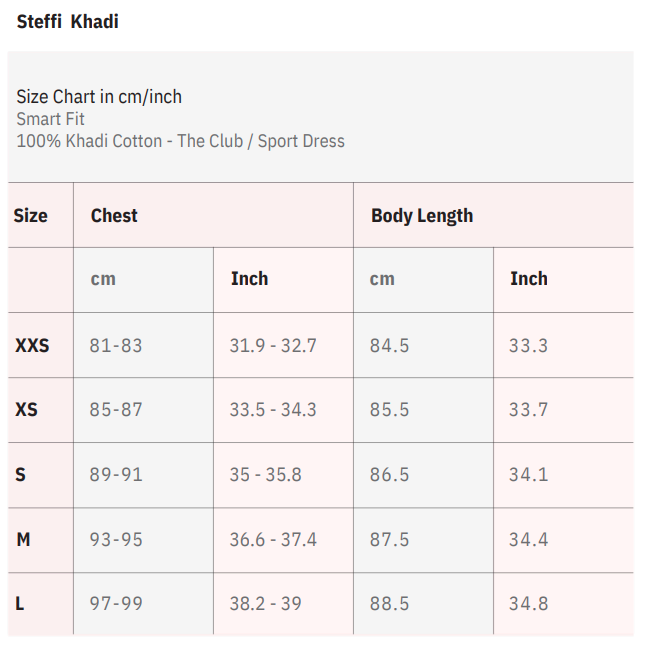
Task: Click the 100% Khadi Cotton description text
Action: [x=180, y=141]
